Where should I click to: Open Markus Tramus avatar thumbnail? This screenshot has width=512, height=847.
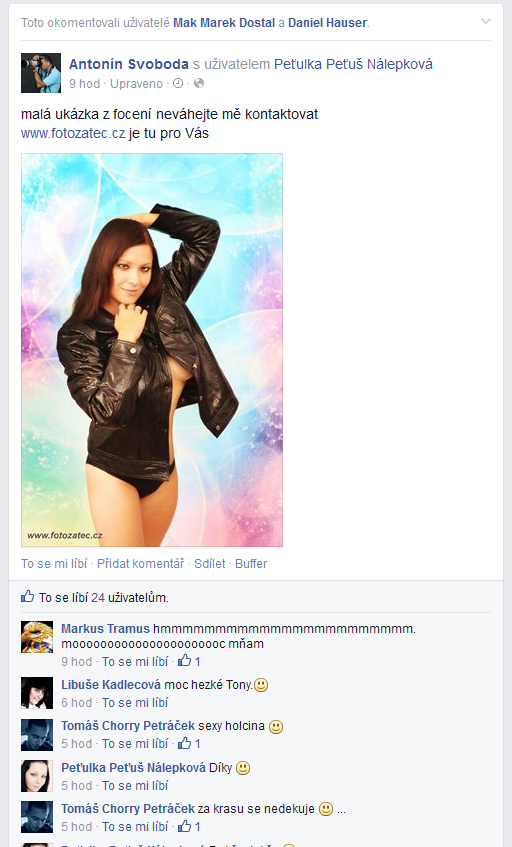(x=37, y=637)
